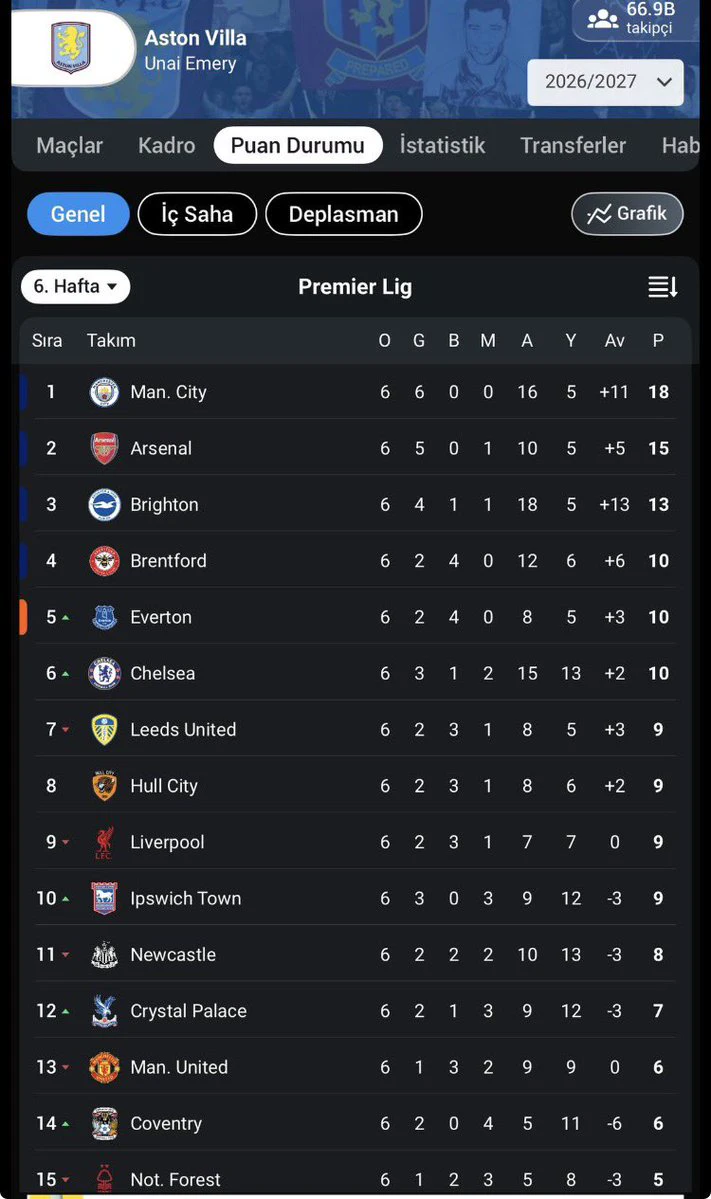Open the Transferler tab

[x=573, y=145]
